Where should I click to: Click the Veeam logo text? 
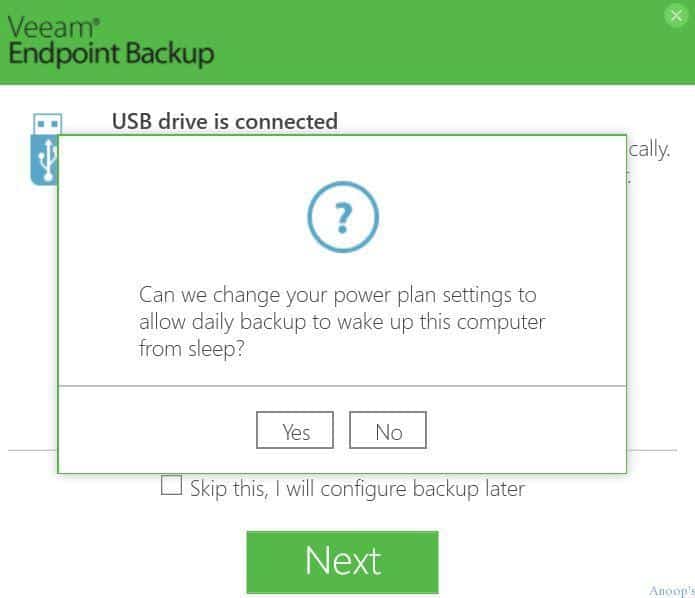coord(51,27)
